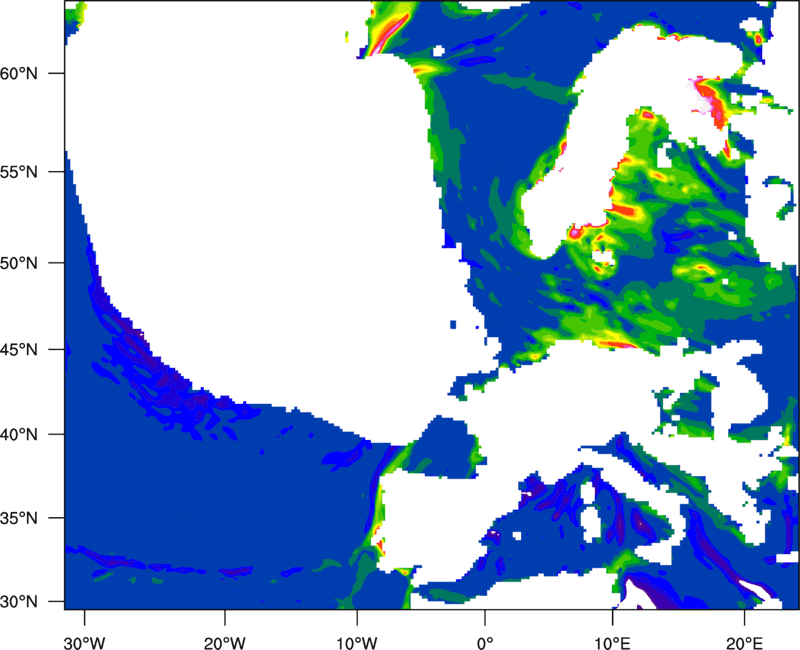Image resolution: width=800 pixels, height=650 pixels.
Task: Click the 55°N latitude label
Action: 19,171
